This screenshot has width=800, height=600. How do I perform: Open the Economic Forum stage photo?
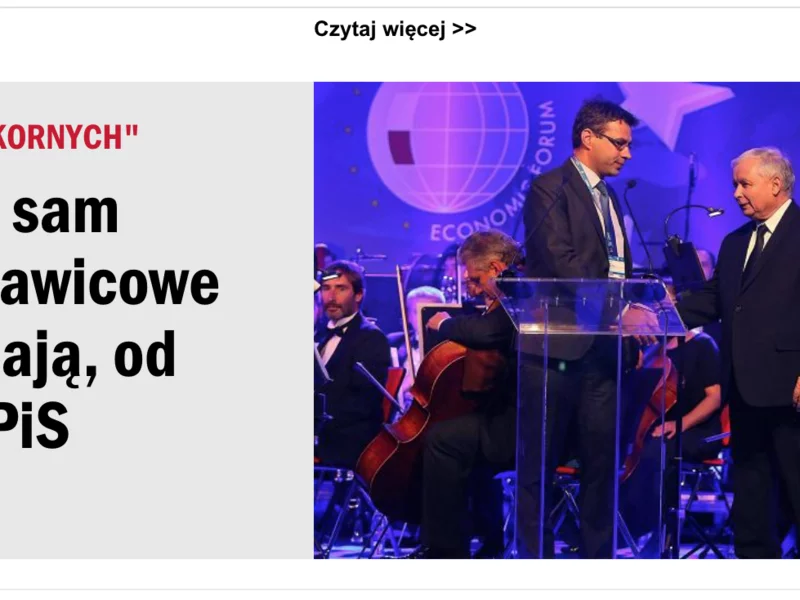coord(557,320)
